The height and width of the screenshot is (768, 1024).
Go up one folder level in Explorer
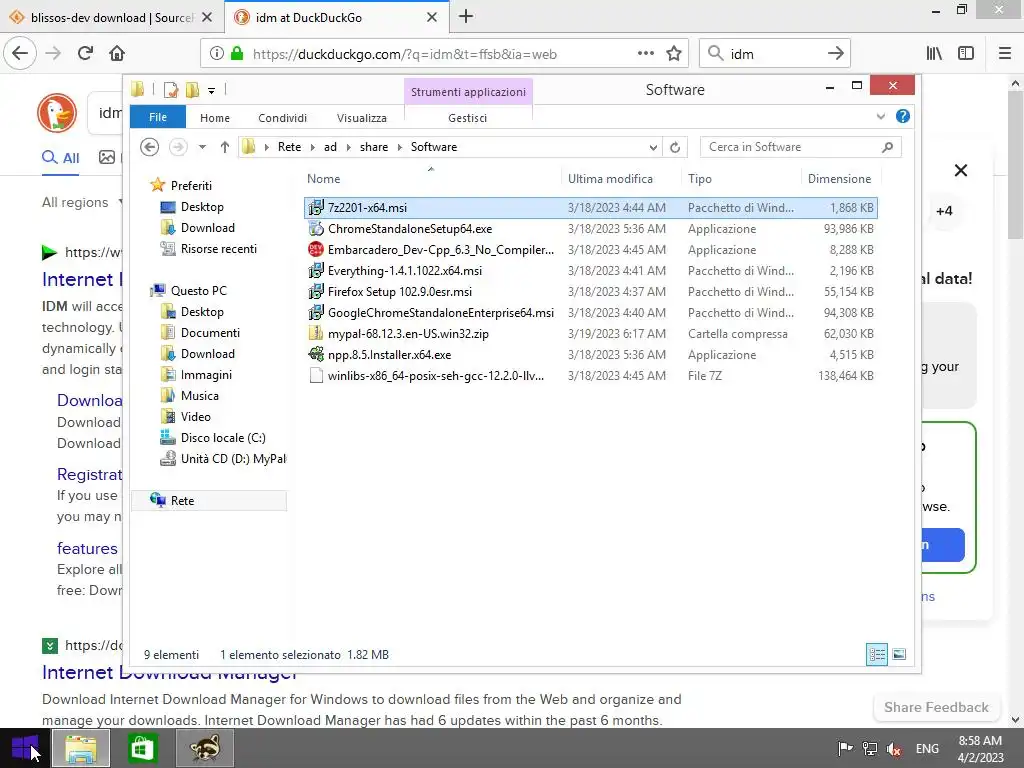tap(225, 147)
